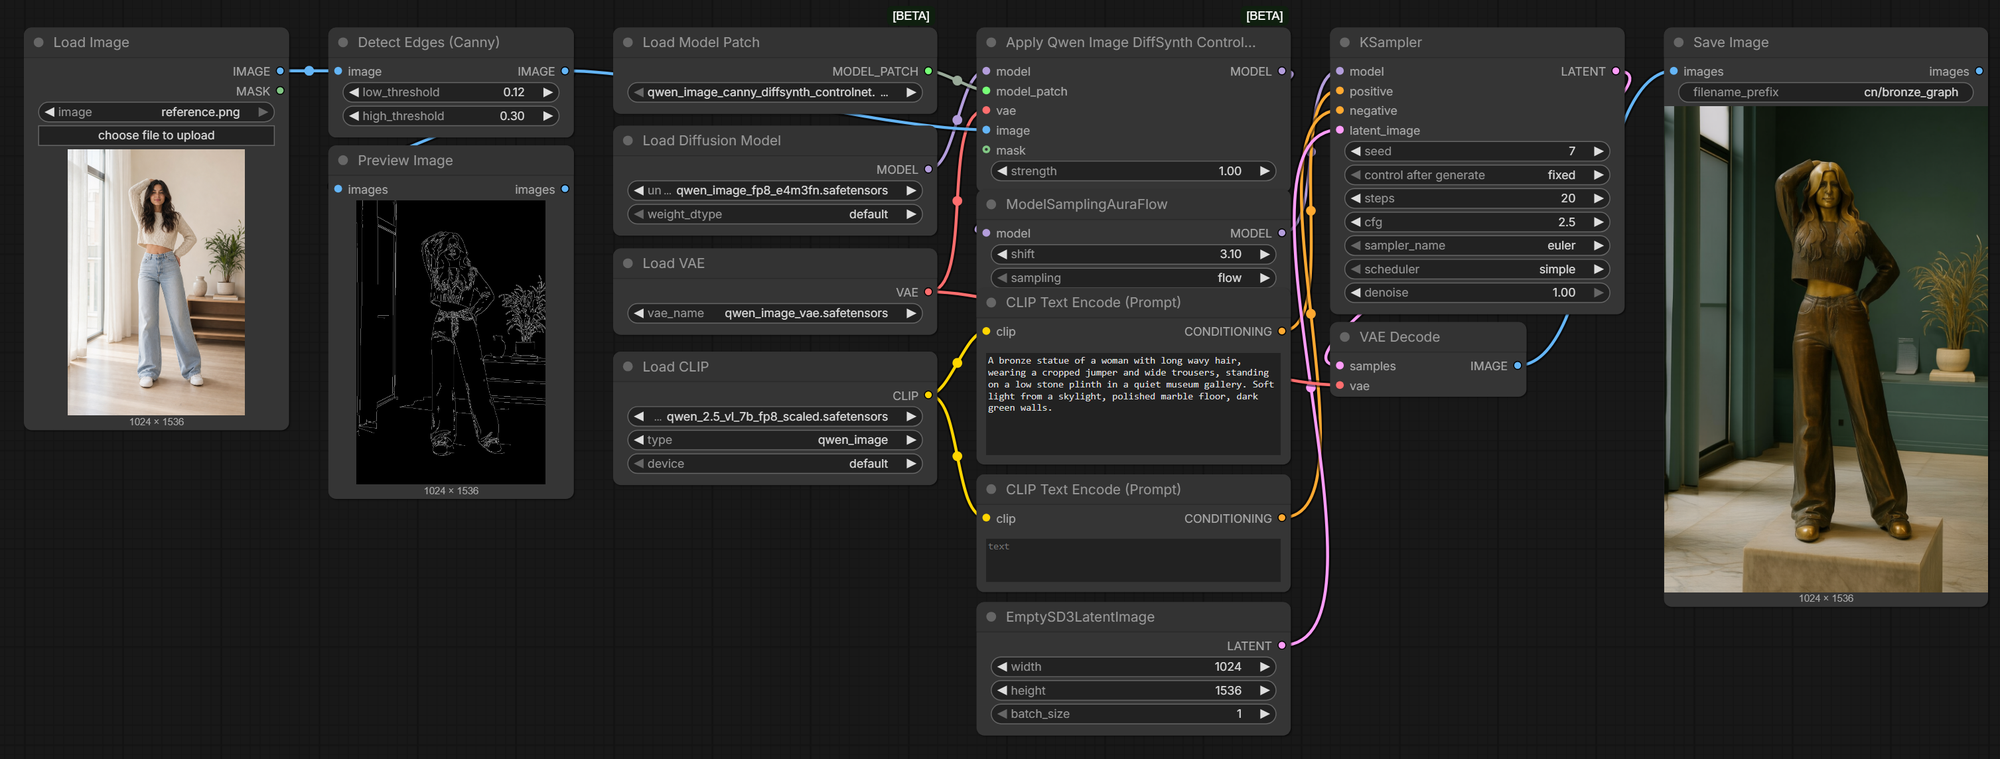Collapse the Load VAE node dot
This screenshot has width=2000, height=759.
coord(628,264)
